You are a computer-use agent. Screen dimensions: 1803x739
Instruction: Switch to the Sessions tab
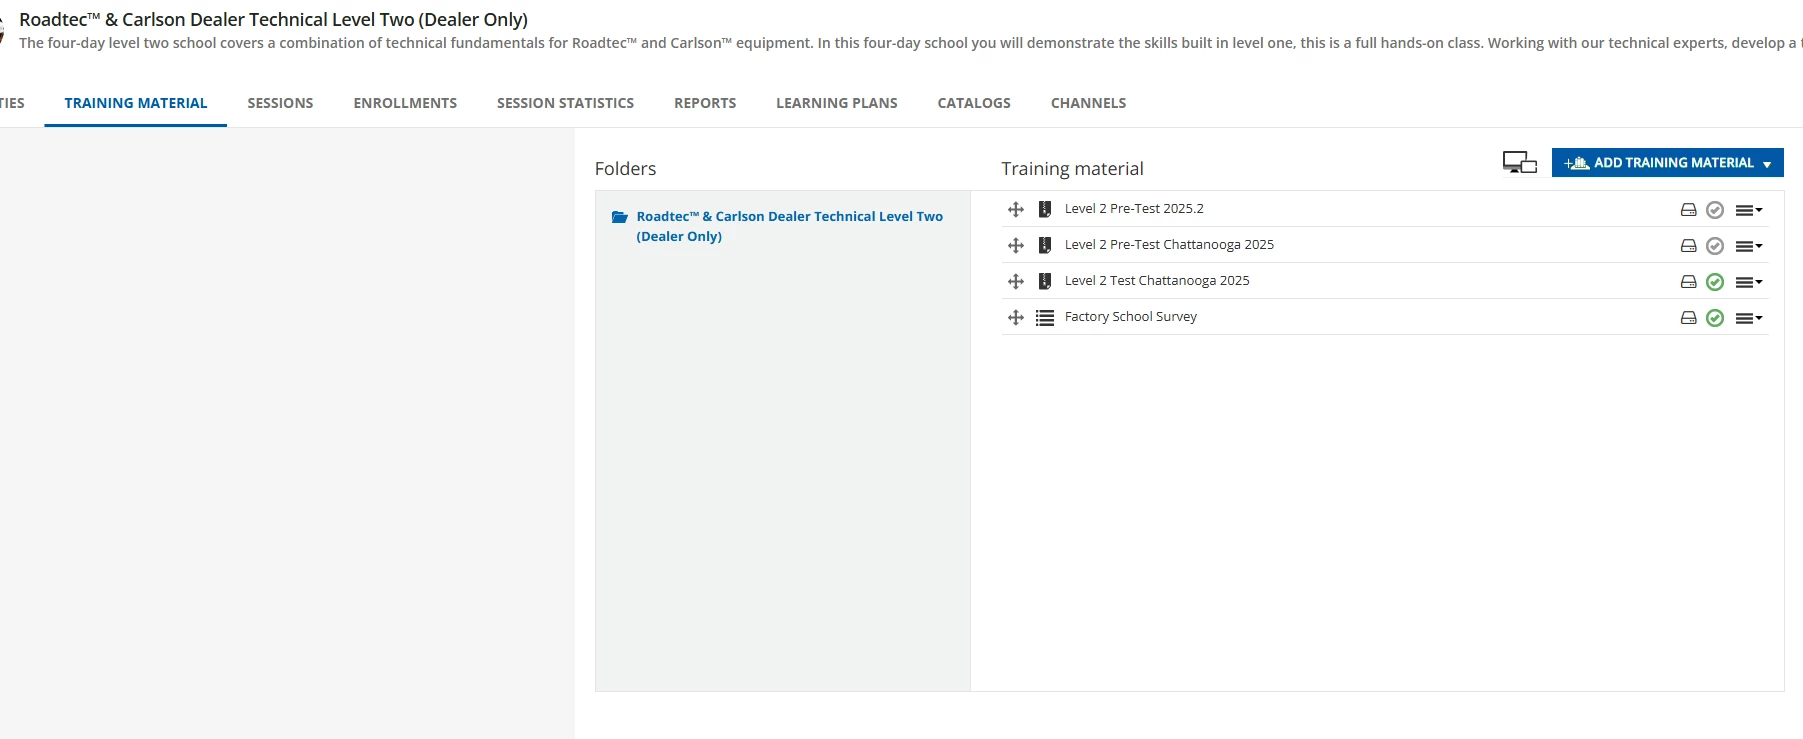(x=280, y=103)
